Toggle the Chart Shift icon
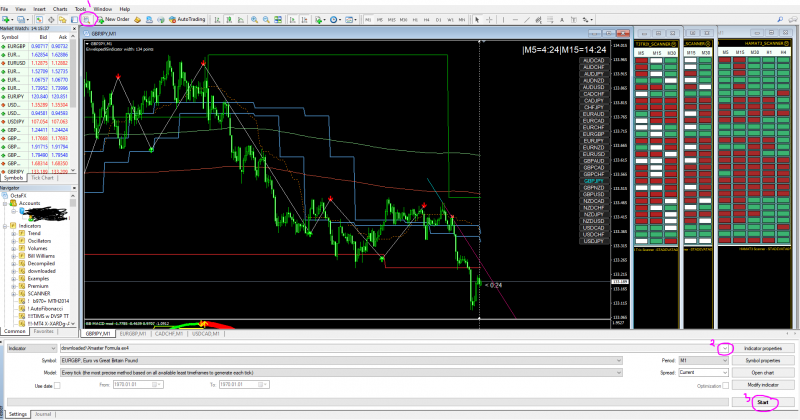800x420 pixels. click(x=305, y=19)
